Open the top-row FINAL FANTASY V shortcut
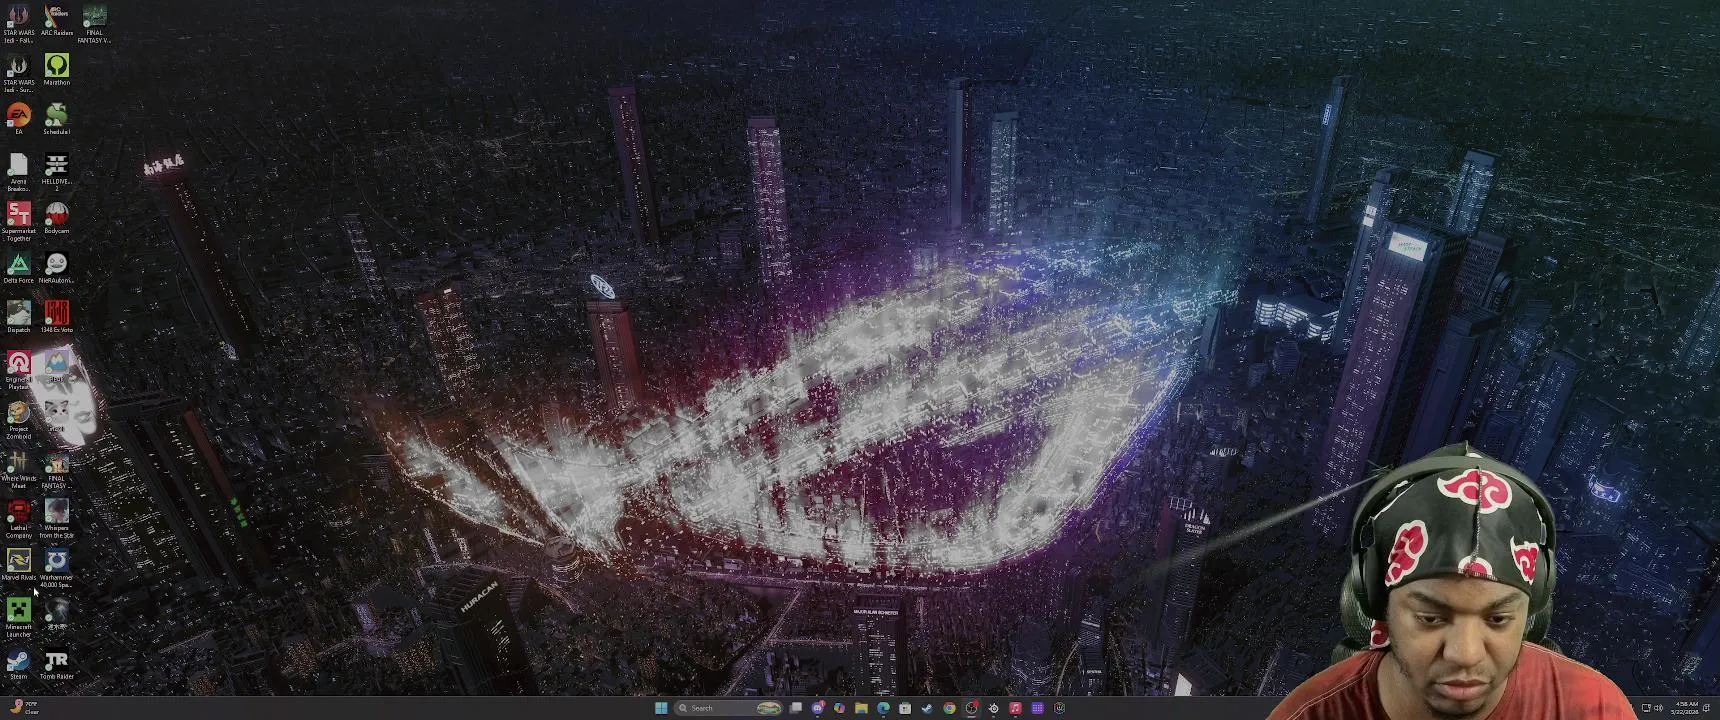 94,24
